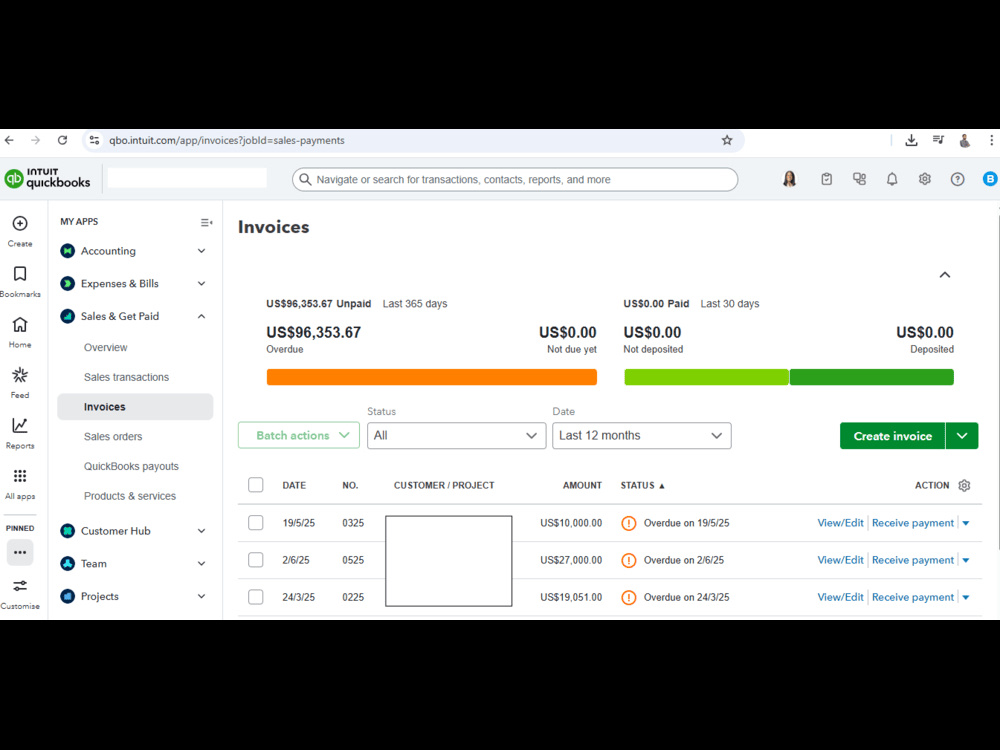Open browser downloads icon

pyautogui.click(x=911, y=140)
